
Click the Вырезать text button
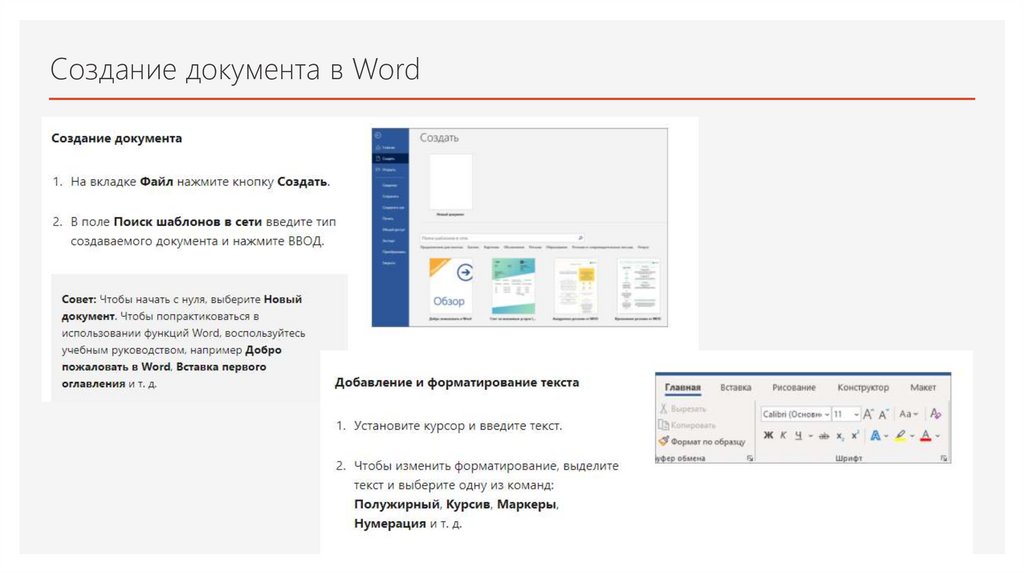pyautogui.click(x=688, y=409)
